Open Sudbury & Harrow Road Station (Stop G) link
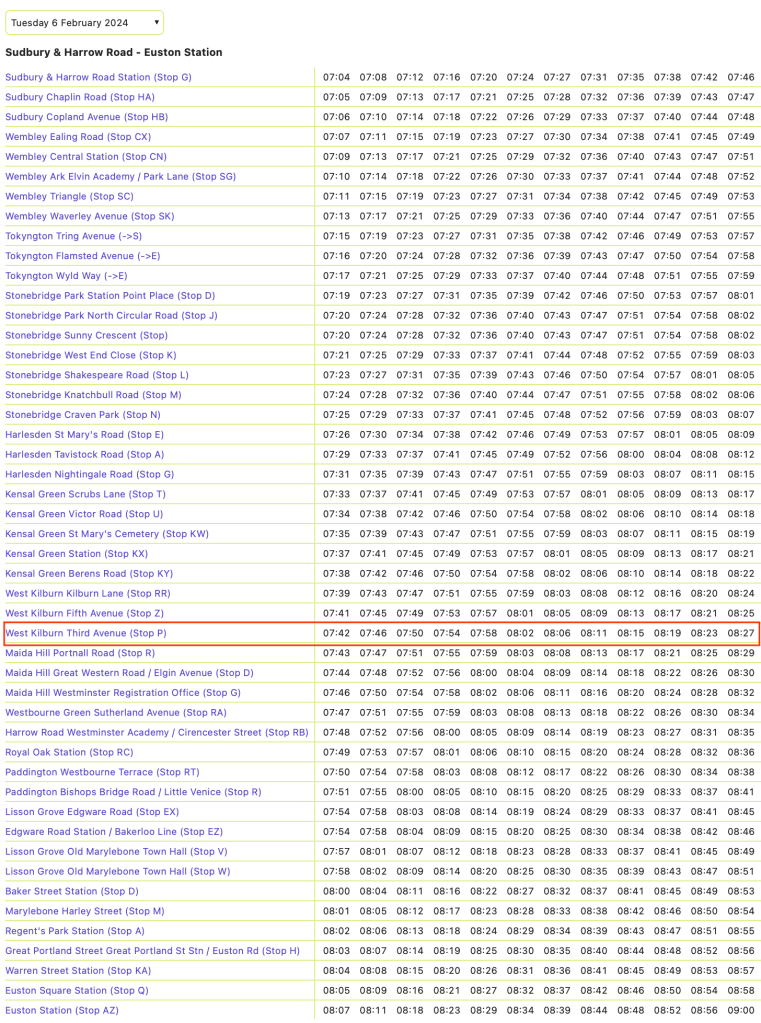761x1023 pixels. point(98,77)
